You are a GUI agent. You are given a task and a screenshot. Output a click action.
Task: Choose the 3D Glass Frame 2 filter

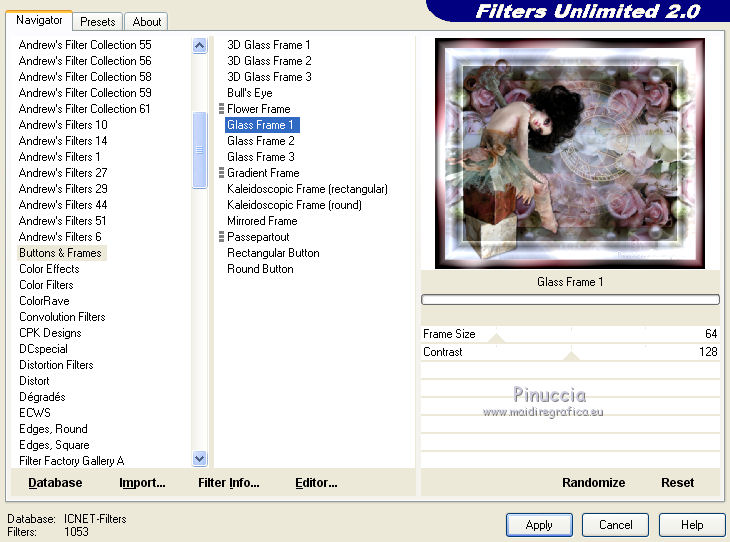coord(269,61)
